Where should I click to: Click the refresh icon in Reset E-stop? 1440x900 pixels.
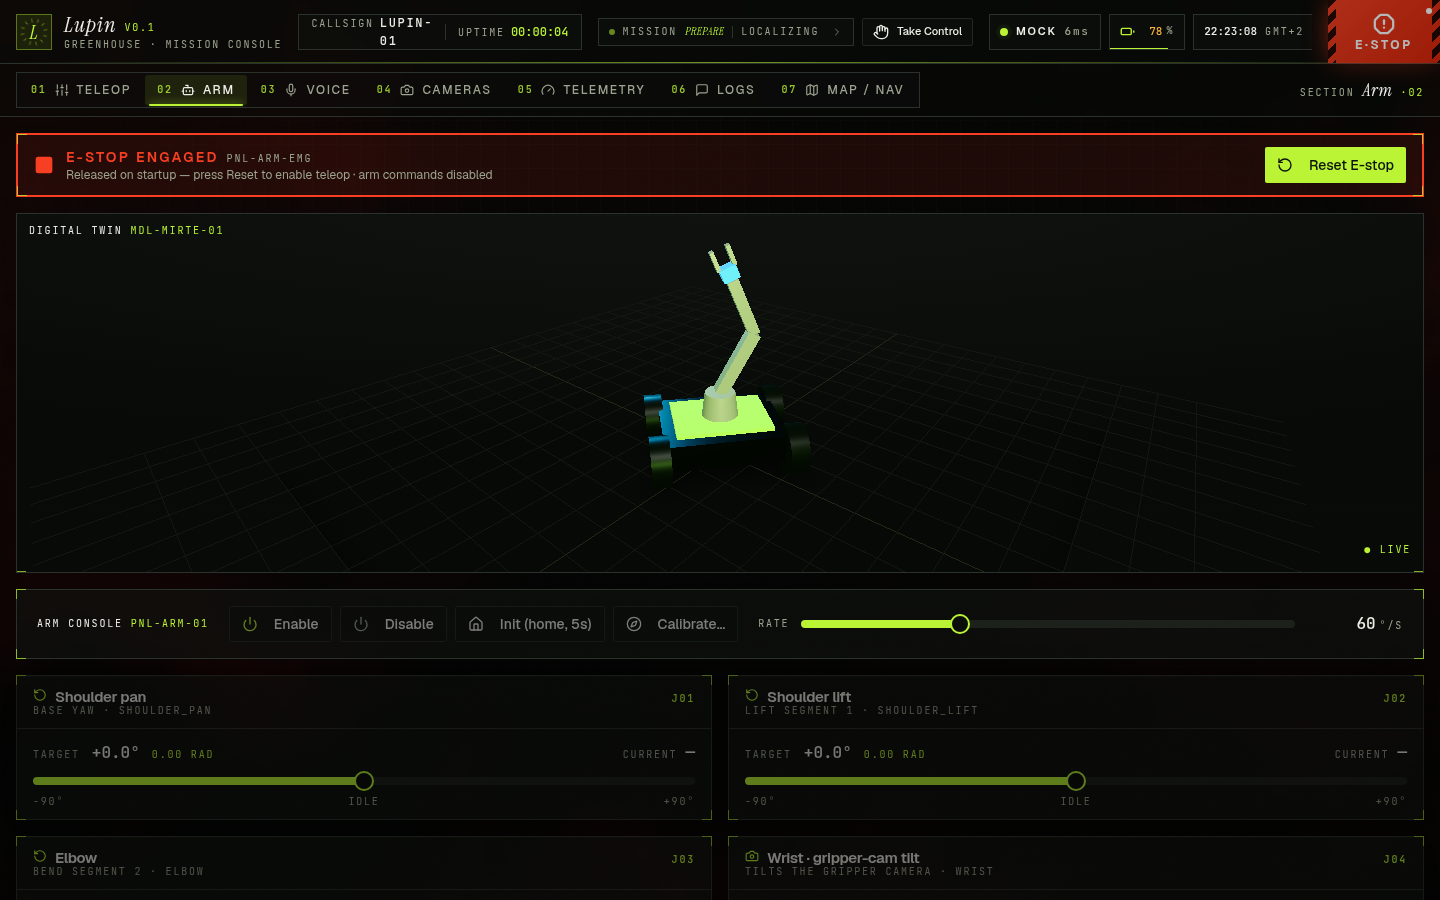1285,165
